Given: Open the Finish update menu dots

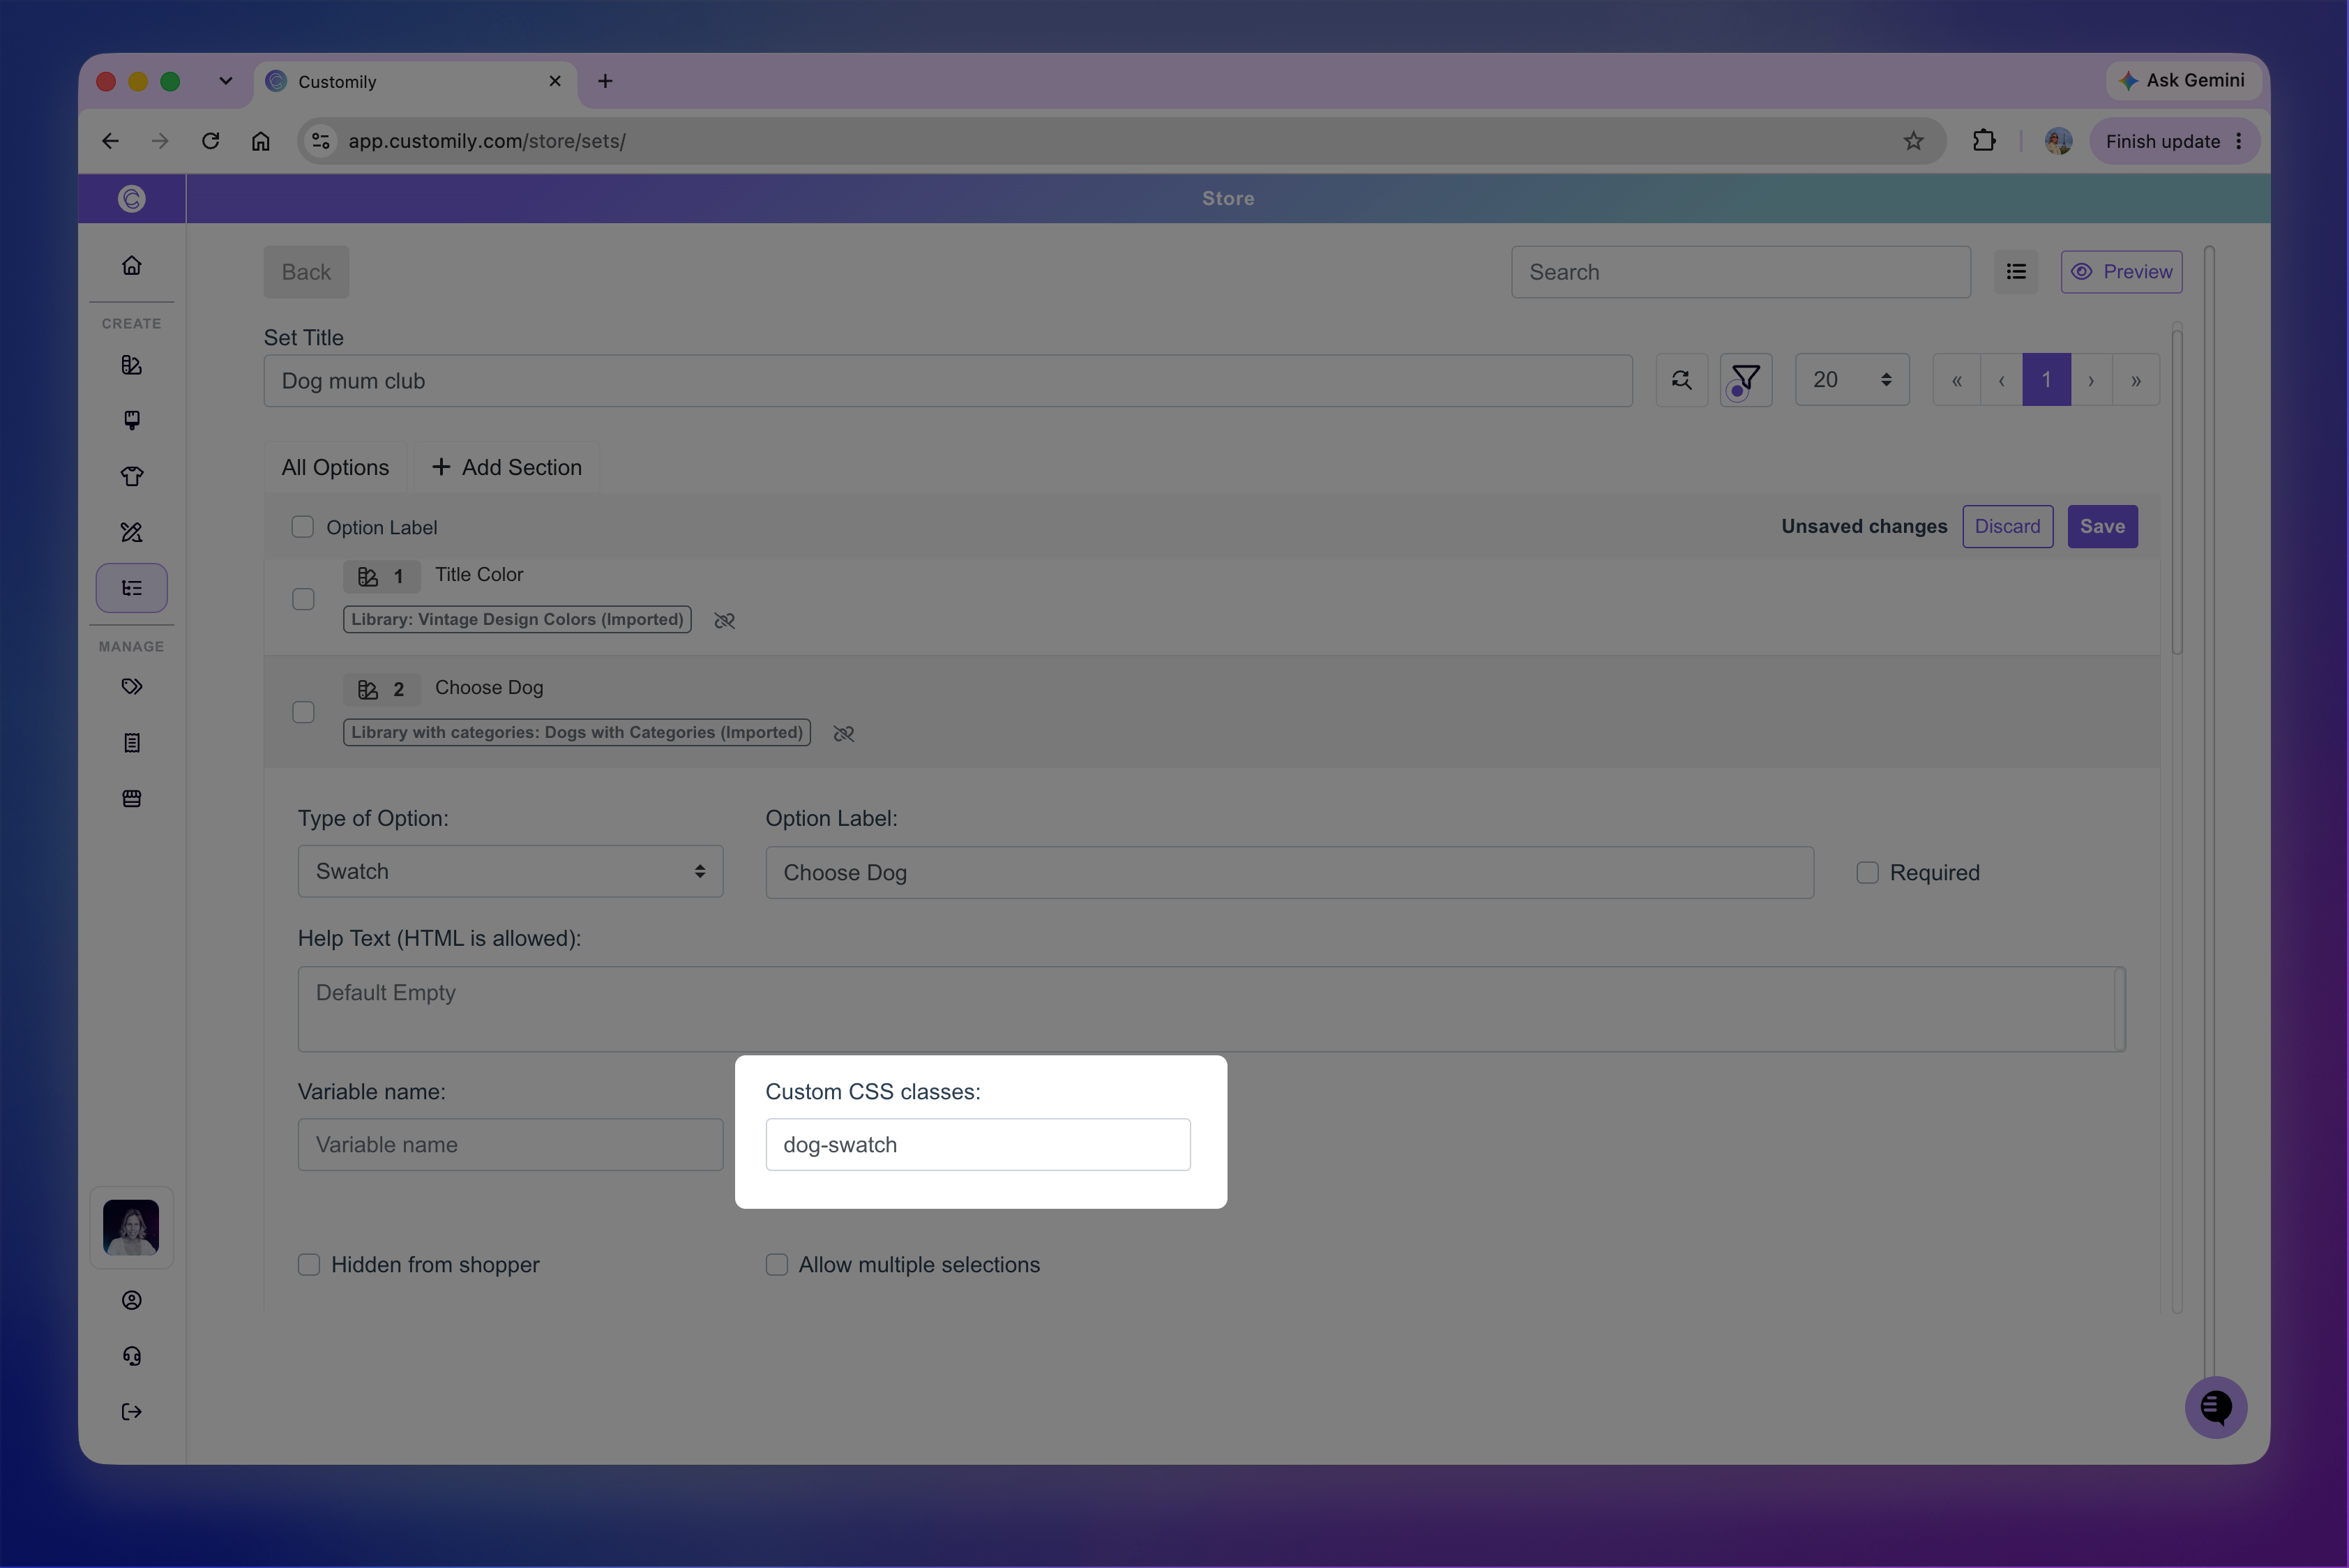Looking at the screenshot, I should point(2238,141).
